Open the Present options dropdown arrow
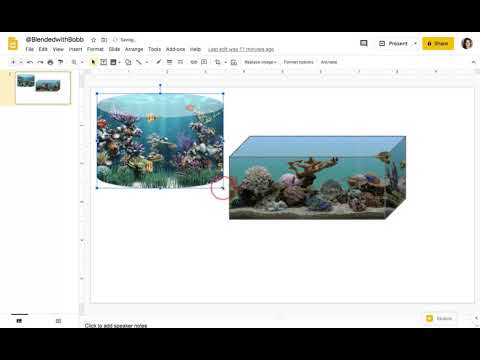This screenshot has height=360, width=480. [415, 43]
